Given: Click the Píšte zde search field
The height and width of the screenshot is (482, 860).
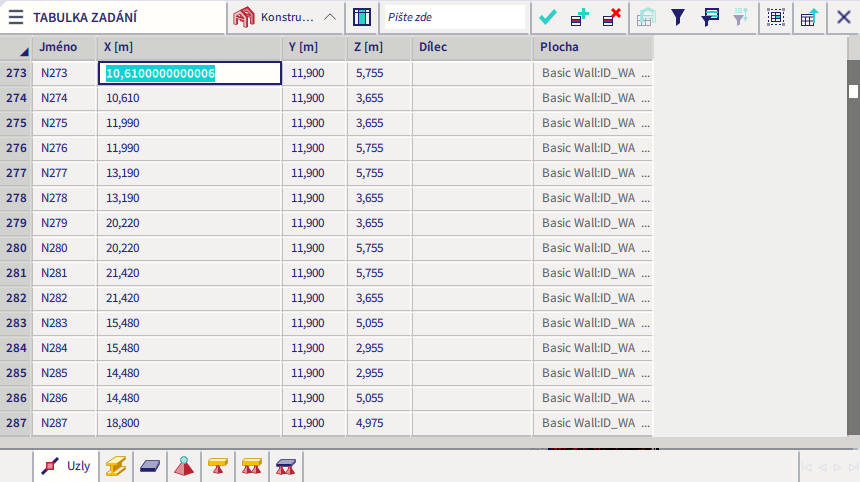Looking at the screenshot, I should pos(453,17).
